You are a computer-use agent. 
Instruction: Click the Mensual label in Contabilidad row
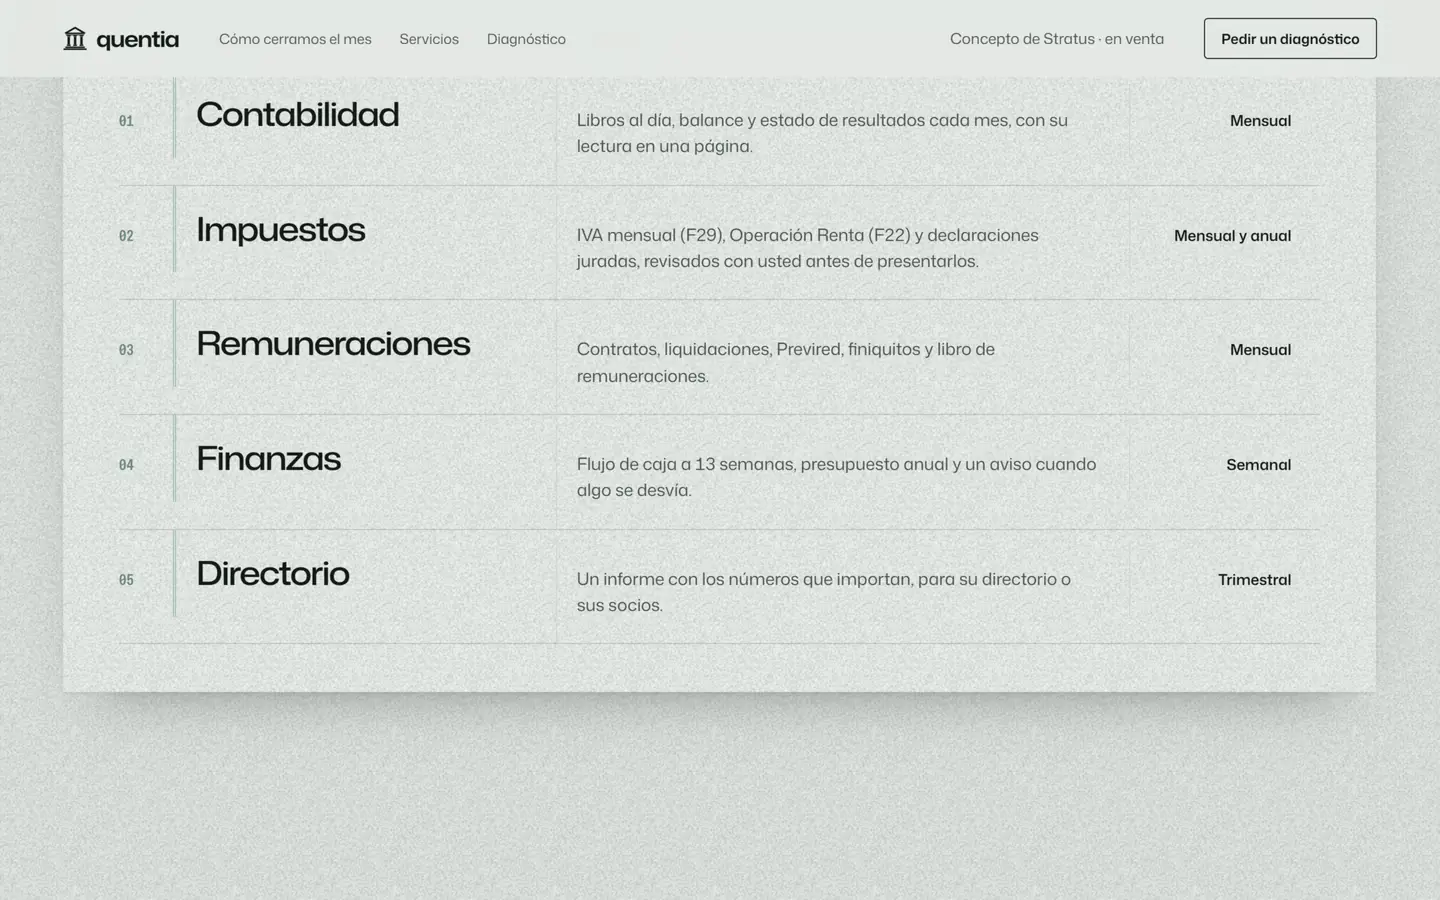coord(1260,121)
